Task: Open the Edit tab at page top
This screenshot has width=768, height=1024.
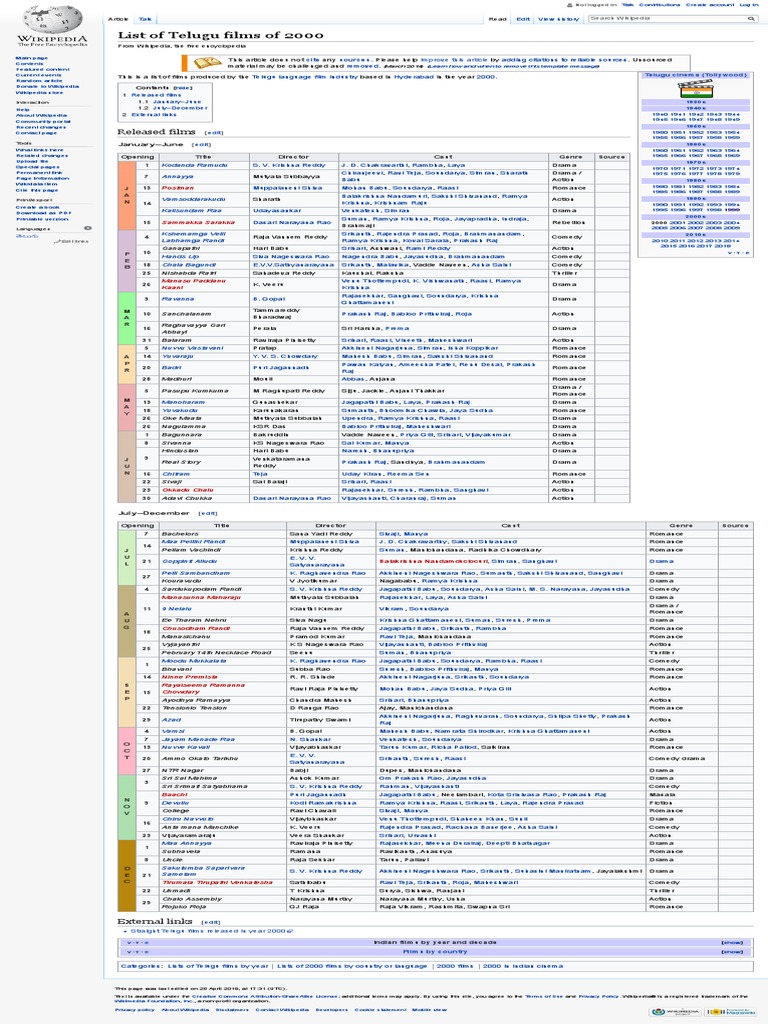Action: 523,19
